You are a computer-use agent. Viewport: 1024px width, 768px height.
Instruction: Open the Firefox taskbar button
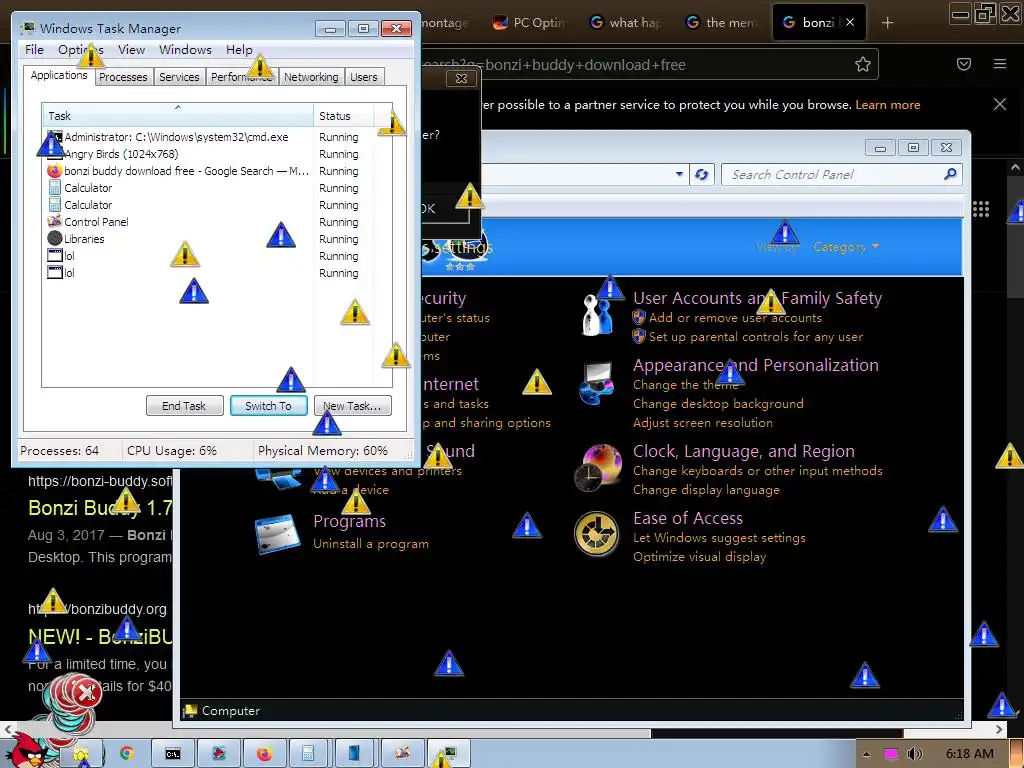[x=264, y=754]
